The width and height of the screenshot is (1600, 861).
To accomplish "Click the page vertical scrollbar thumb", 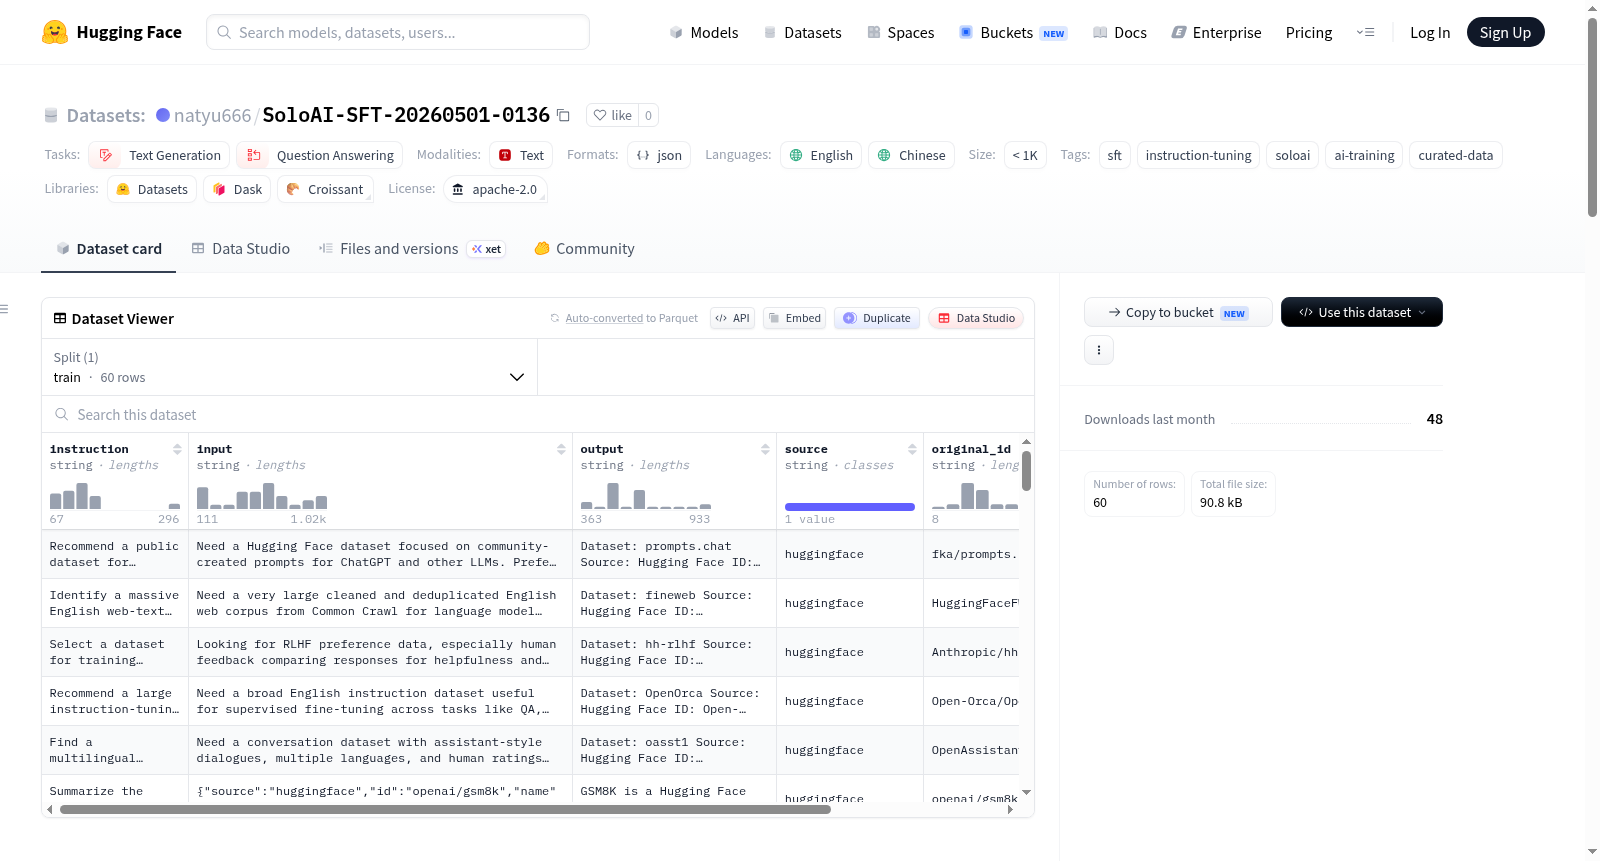I will point(1592,117).
